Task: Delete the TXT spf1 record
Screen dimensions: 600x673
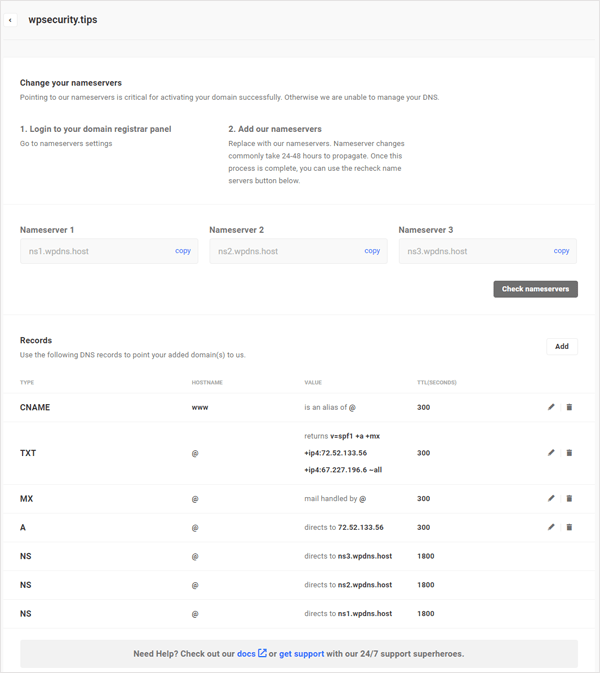Action: coord(569,452)
